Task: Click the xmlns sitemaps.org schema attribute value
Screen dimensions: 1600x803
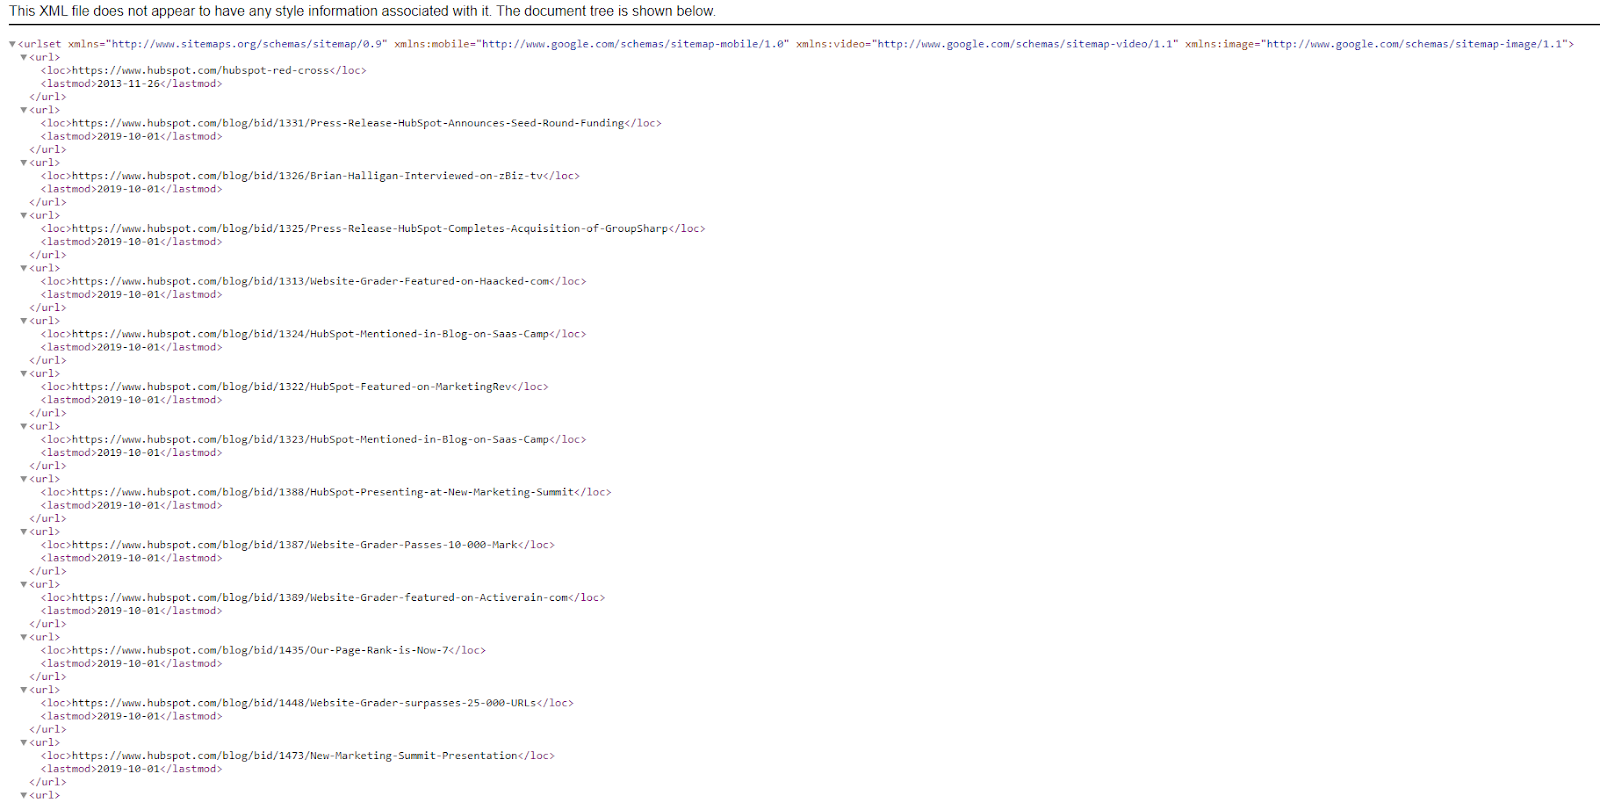Action: point(246,44)
